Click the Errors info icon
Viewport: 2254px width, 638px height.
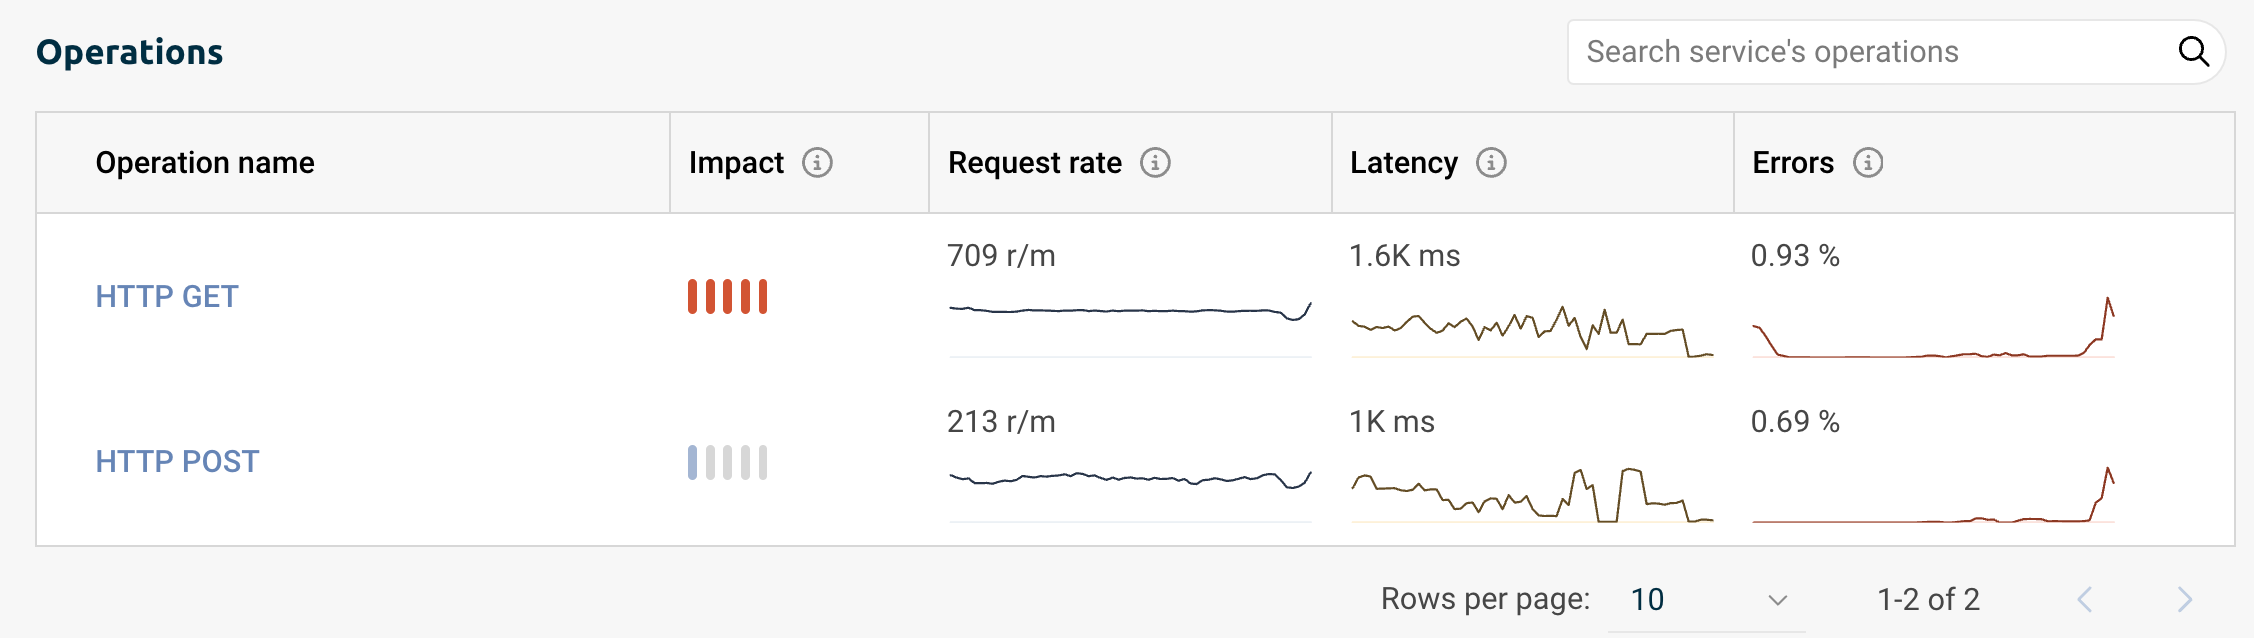1868,162
